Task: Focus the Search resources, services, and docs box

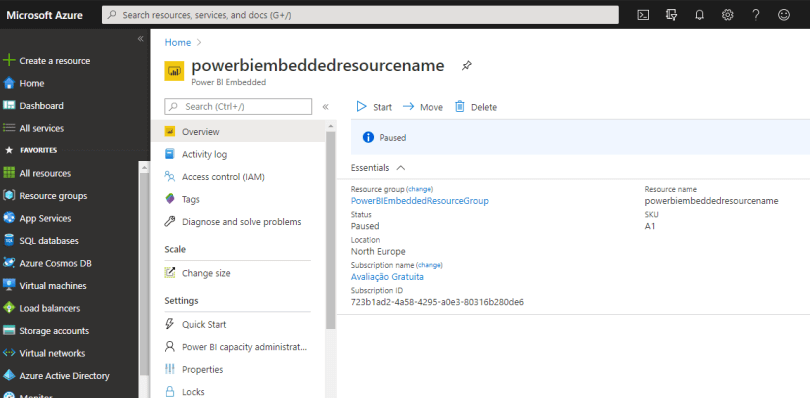Action: click(x=360, y=15)
